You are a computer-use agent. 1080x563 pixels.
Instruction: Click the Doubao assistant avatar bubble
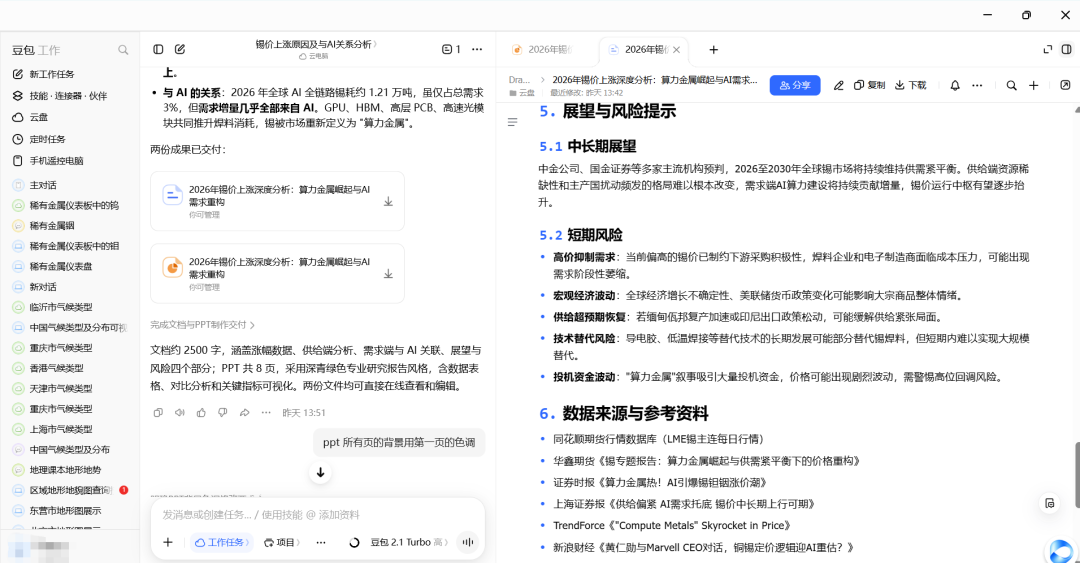tap(1061, 551)
